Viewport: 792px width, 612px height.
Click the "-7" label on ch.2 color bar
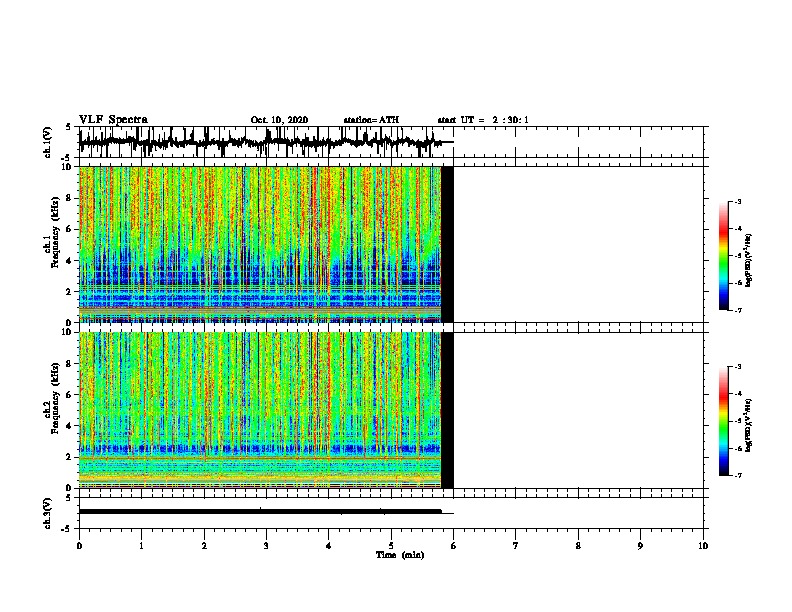[737, 476]
